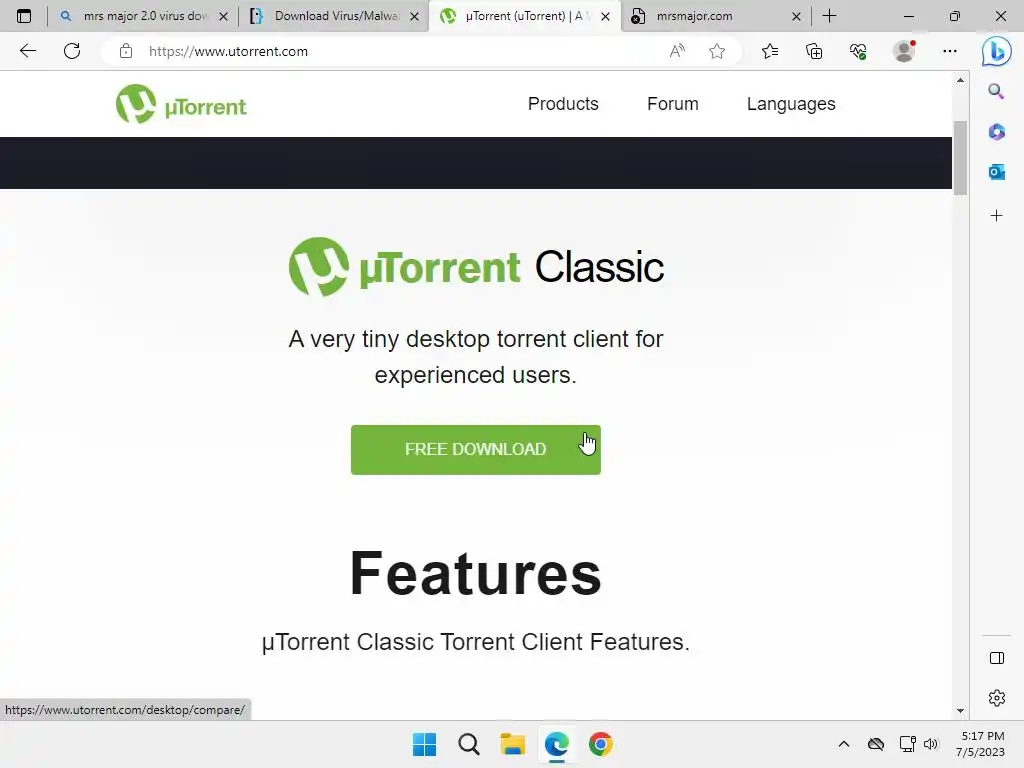
Task: Click the uTorrent header logo
Action: point(181,104)
